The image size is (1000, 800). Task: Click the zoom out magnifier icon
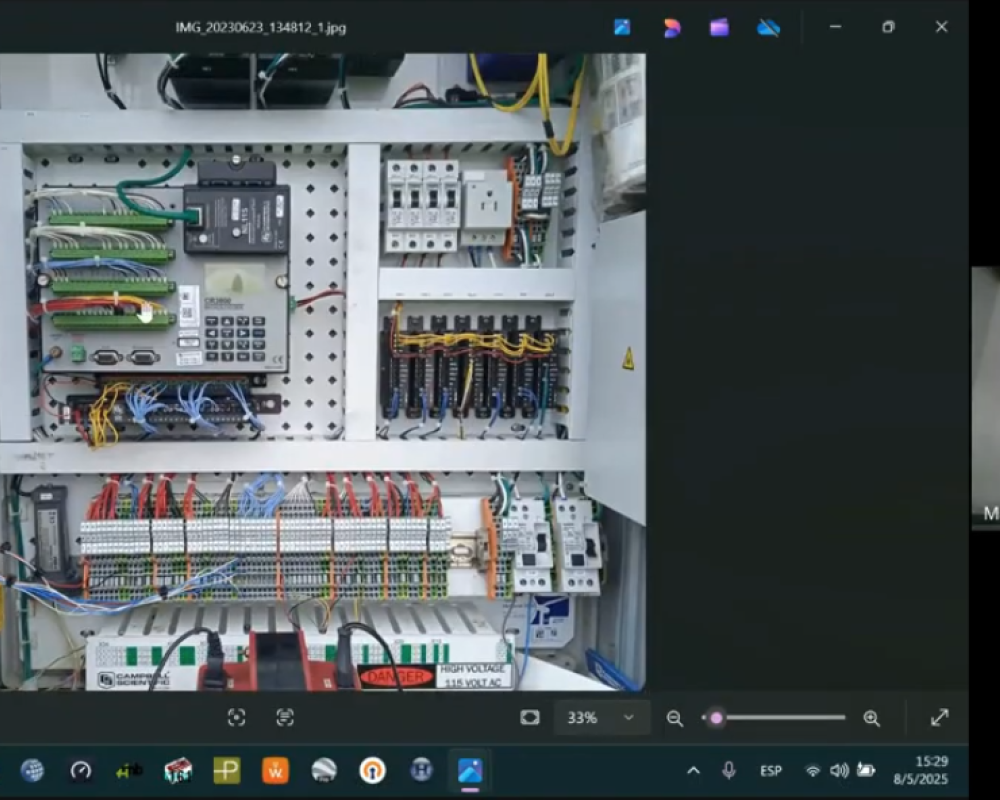675,718
